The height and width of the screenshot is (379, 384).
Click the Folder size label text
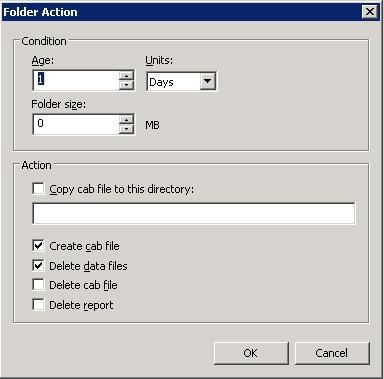(x=59, y=104)
